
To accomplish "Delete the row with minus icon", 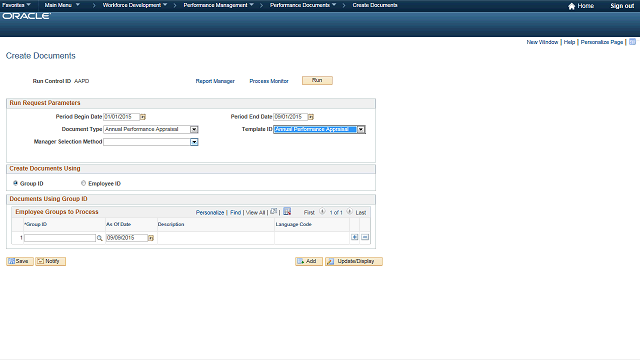I will click(365, 237).
